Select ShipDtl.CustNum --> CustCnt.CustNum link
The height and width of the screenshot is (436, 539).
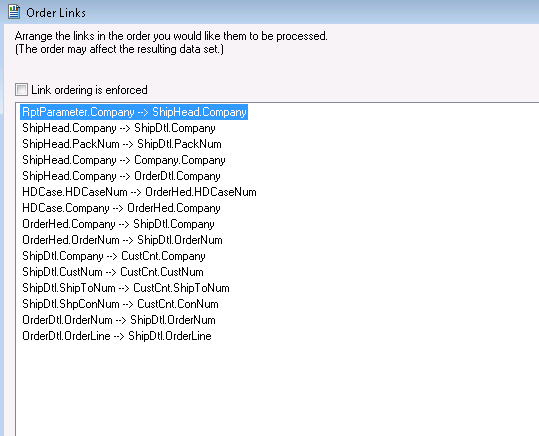pyautogui.click(x=113, y=272)
